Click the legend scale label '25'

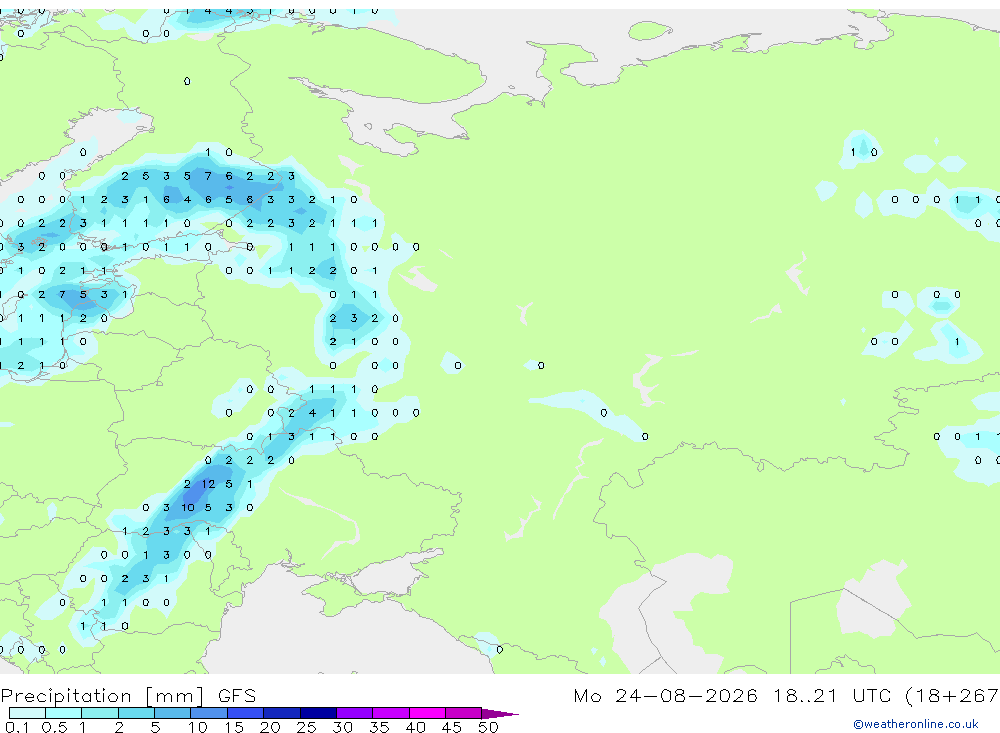click(306, 727)
